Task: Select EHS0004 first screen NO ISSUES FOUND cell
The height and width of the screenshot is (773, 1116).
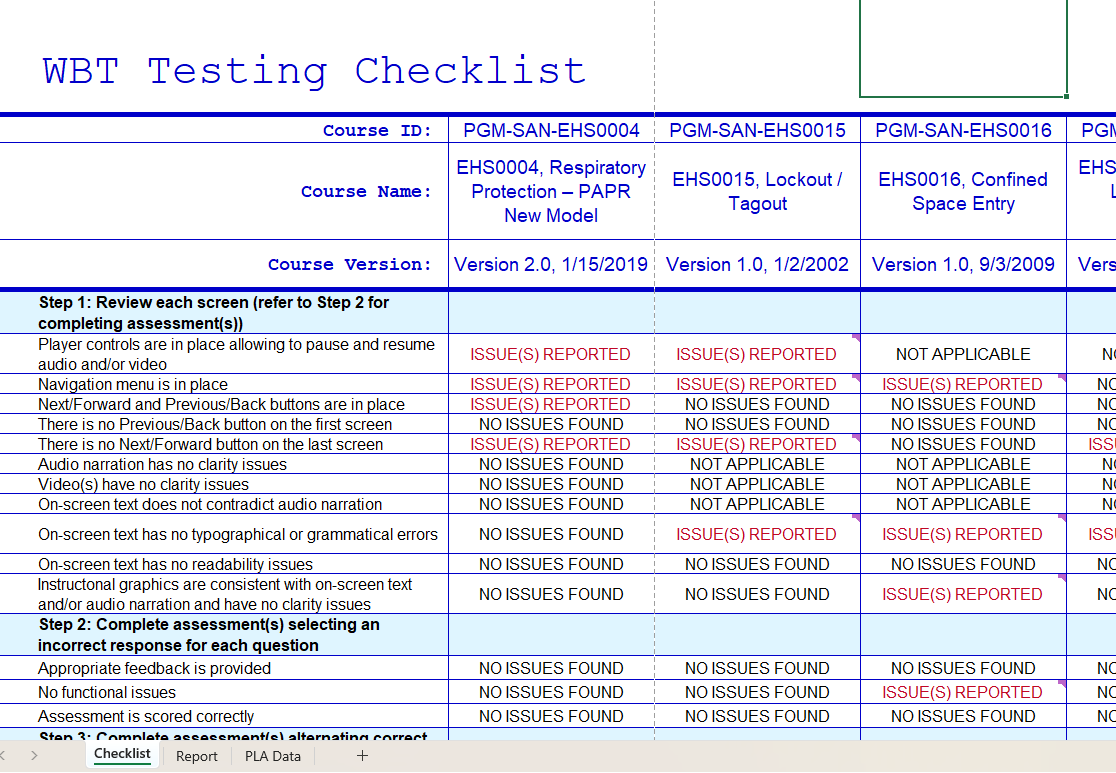Action: [552, 424]
